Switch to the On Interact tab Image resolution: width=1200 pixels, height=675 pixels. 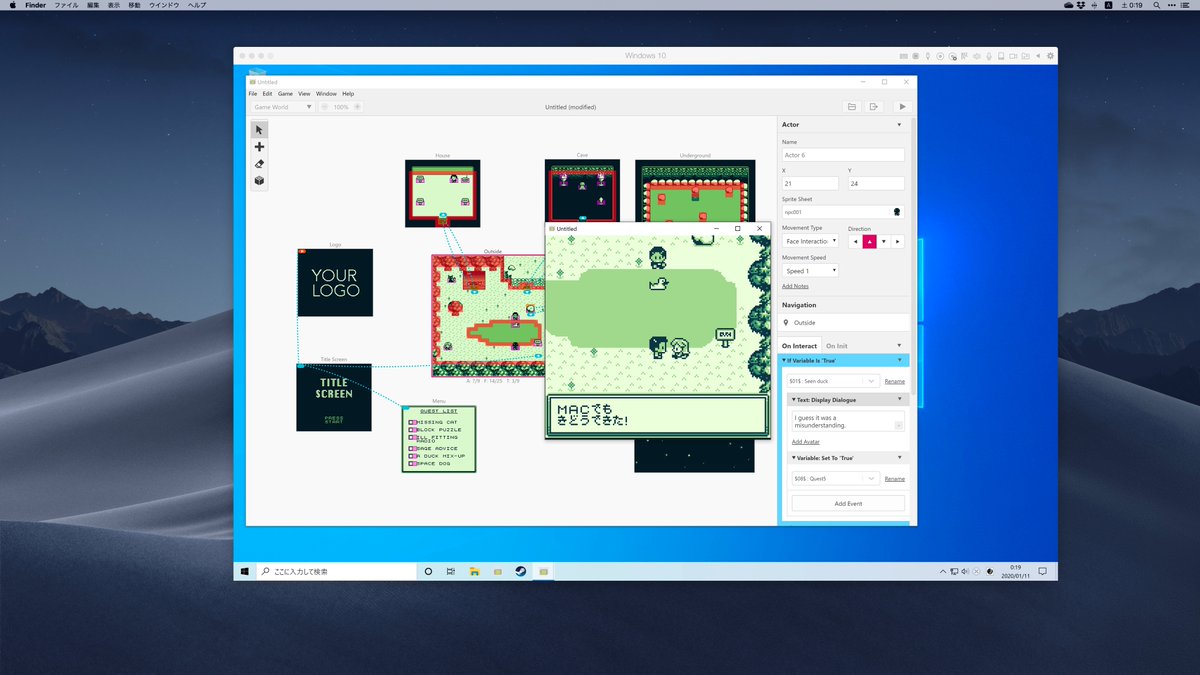pos(799,346)
